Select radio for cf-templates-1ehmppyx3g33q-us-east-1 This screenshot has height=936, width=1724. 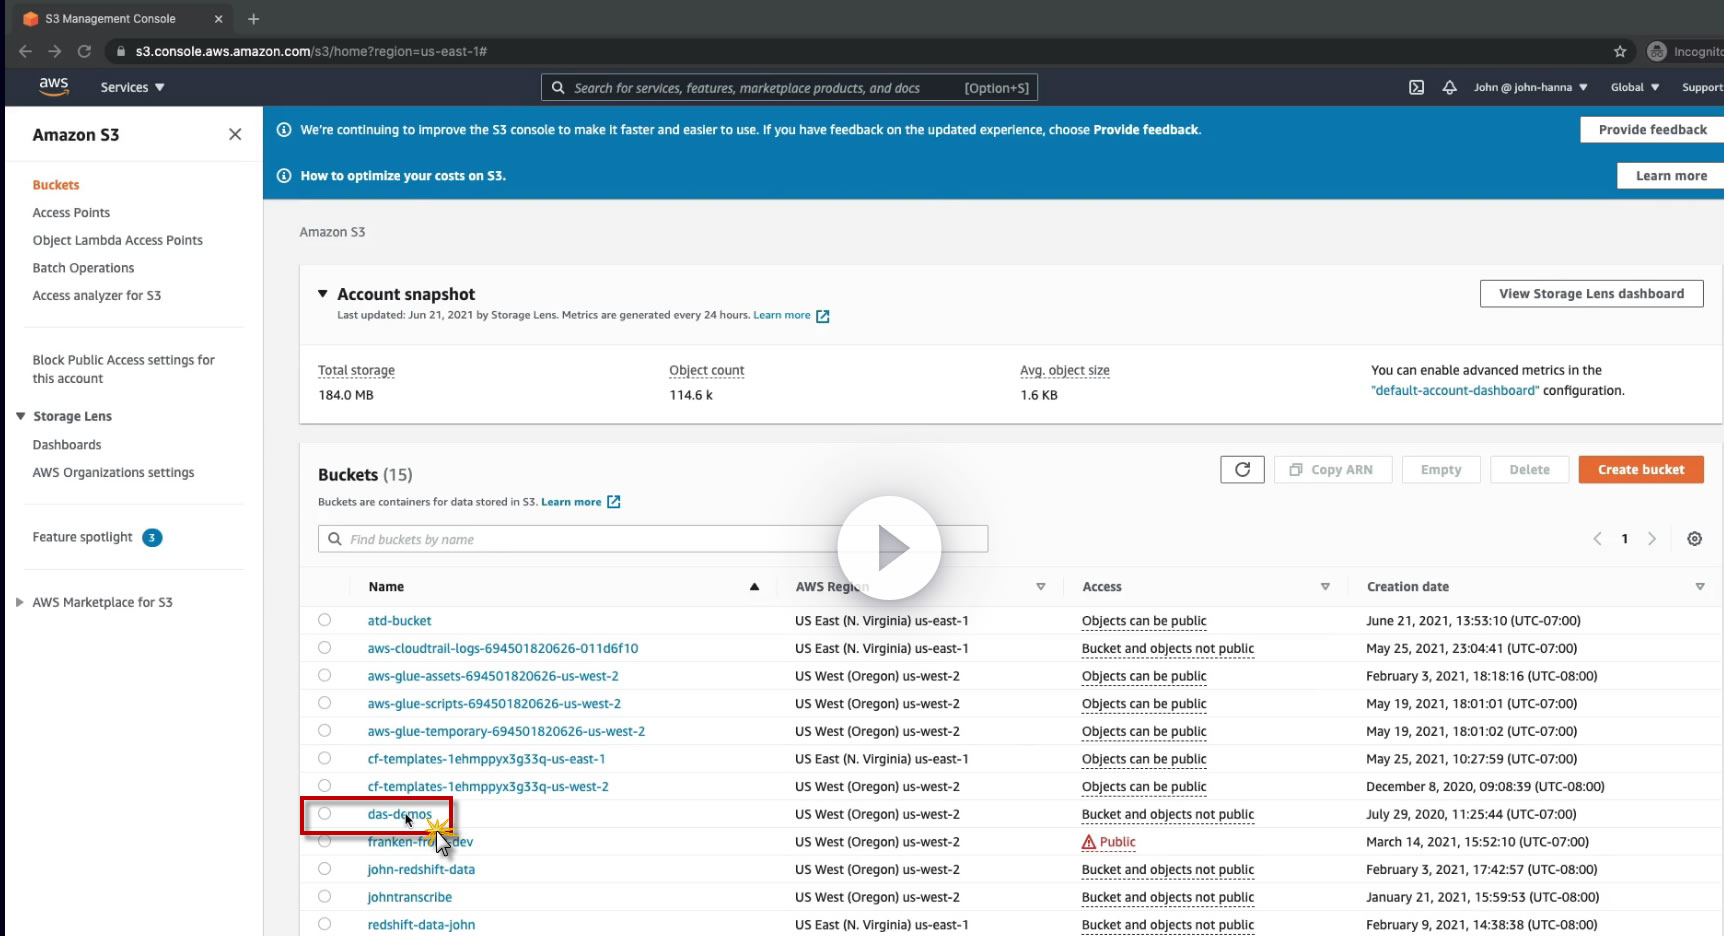pyautogui.click(x=324, y=758)
